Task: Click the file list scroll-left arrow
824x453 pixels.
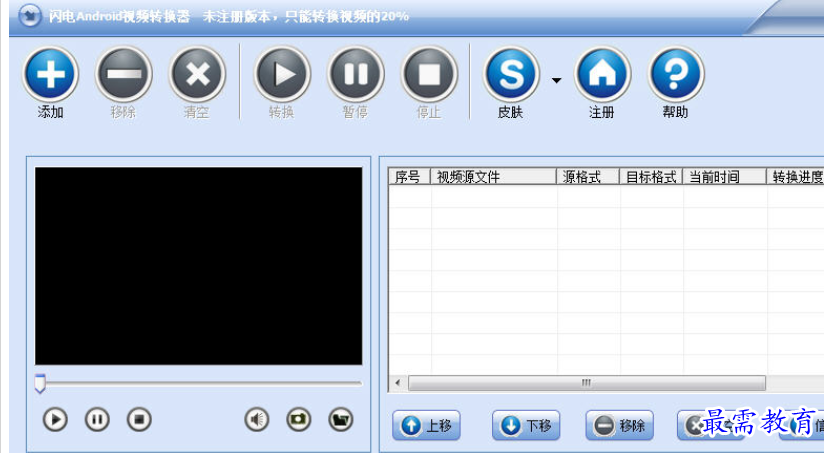Action: click(398, 383)
